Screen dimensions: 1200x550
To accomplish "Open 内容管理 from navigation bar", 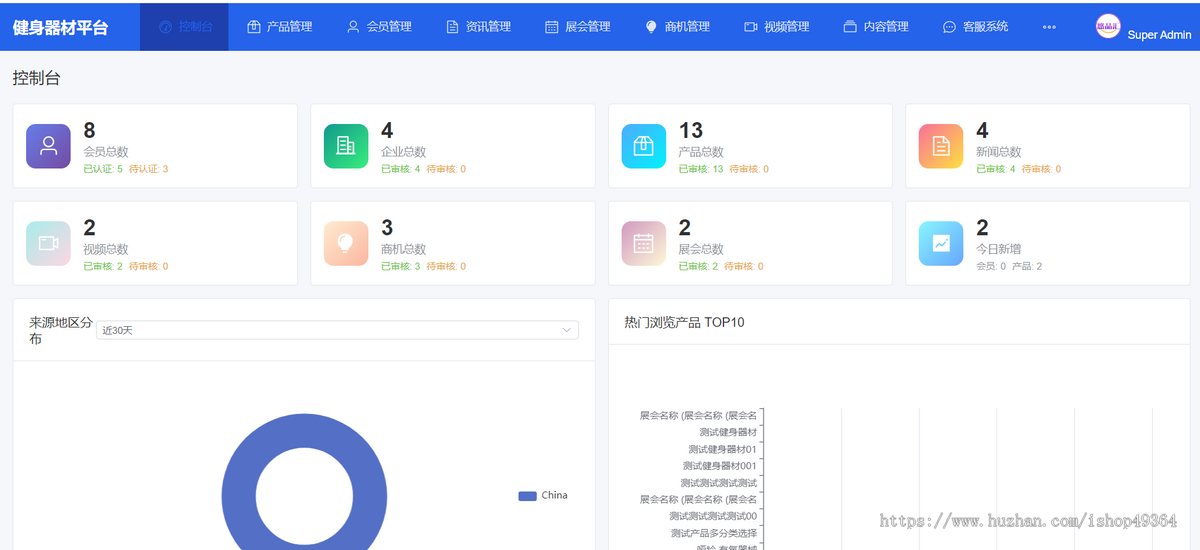I will (876, 27).
